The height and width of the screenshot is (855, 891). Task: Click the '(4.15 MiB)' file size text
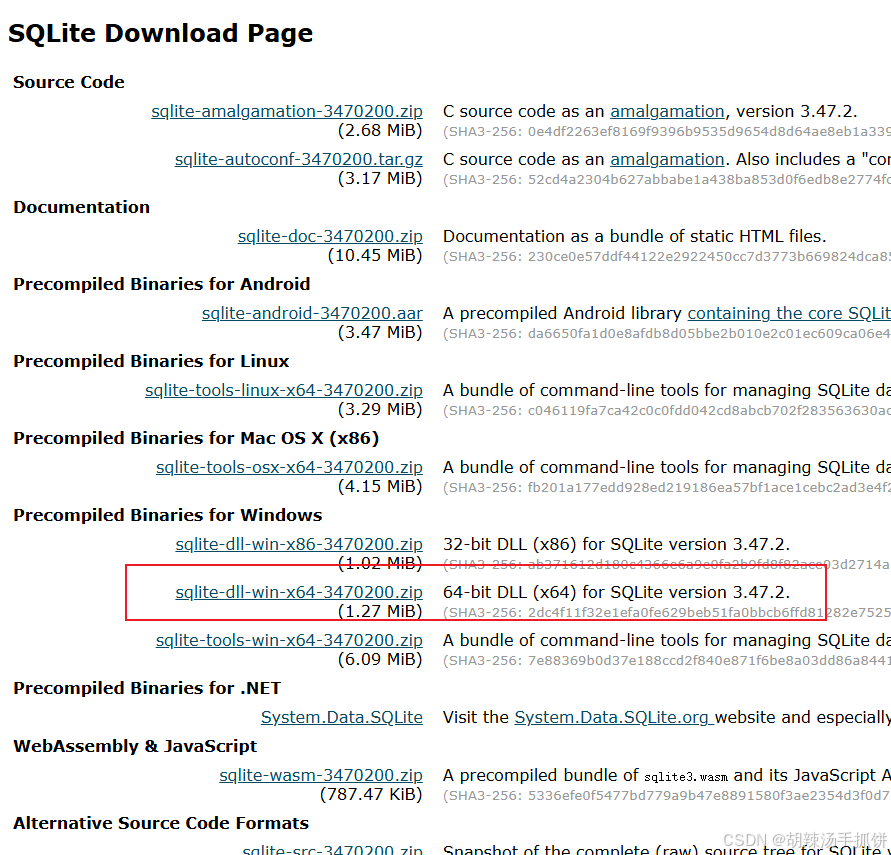point(380,486)
